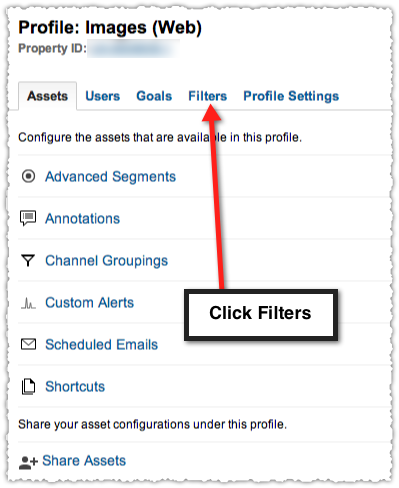Go to the Channel Groupings link
The width and height of the screenshot is (399, 488).
[x=106, y=261]
